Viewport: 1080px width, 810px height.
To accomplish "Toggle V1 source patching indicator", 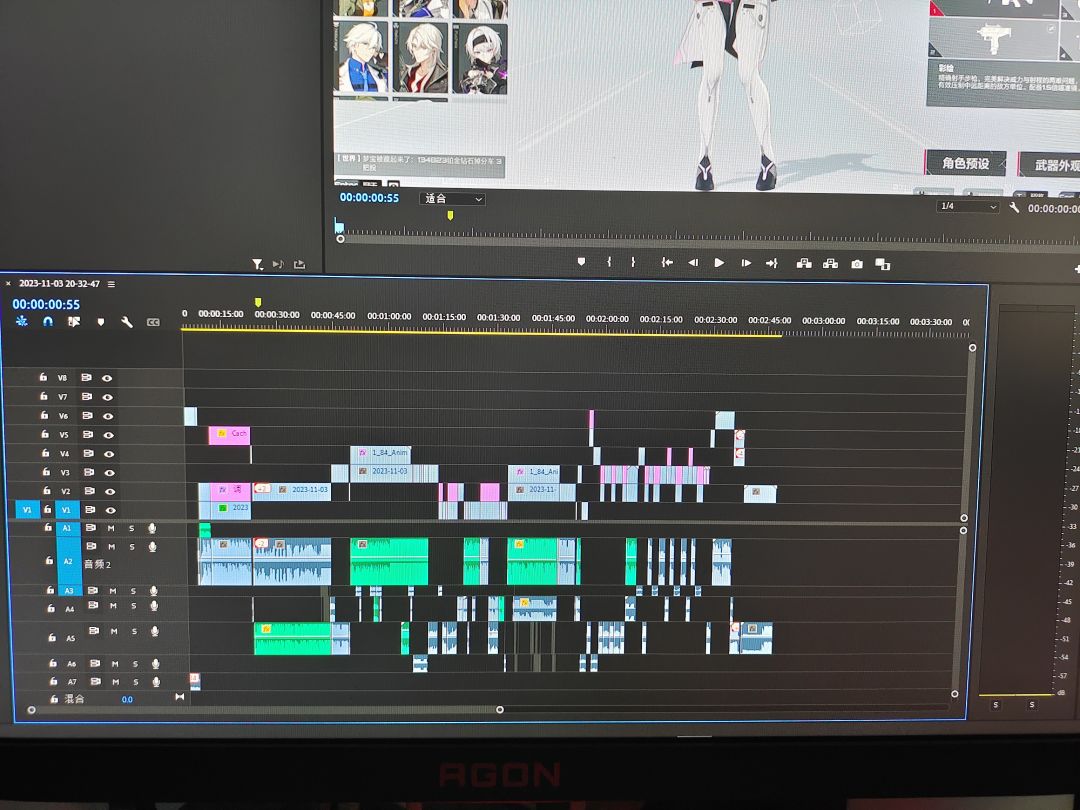I will coord(27,510).
